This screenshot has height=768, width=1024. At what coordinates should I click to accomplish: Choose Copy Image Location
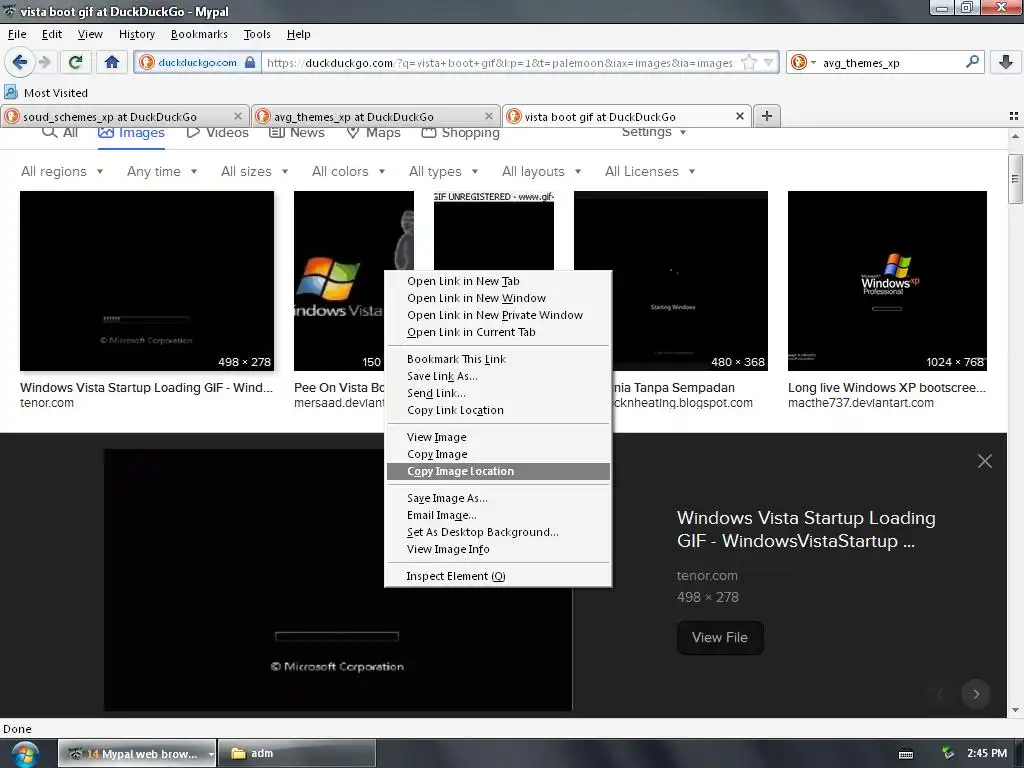point(498,471)
